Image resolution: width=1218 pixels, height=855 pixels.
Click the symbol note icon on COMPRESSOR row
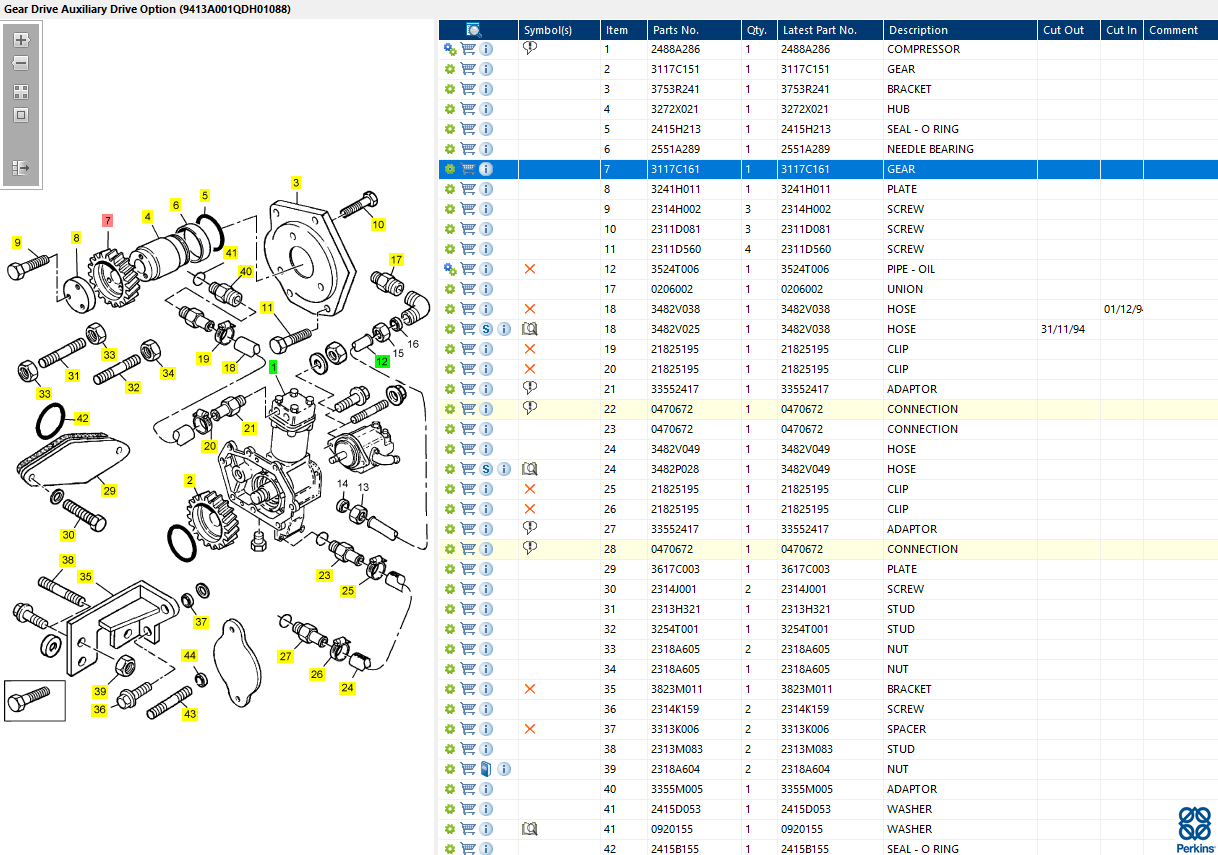pyautogui.click(x=530, y=48)
